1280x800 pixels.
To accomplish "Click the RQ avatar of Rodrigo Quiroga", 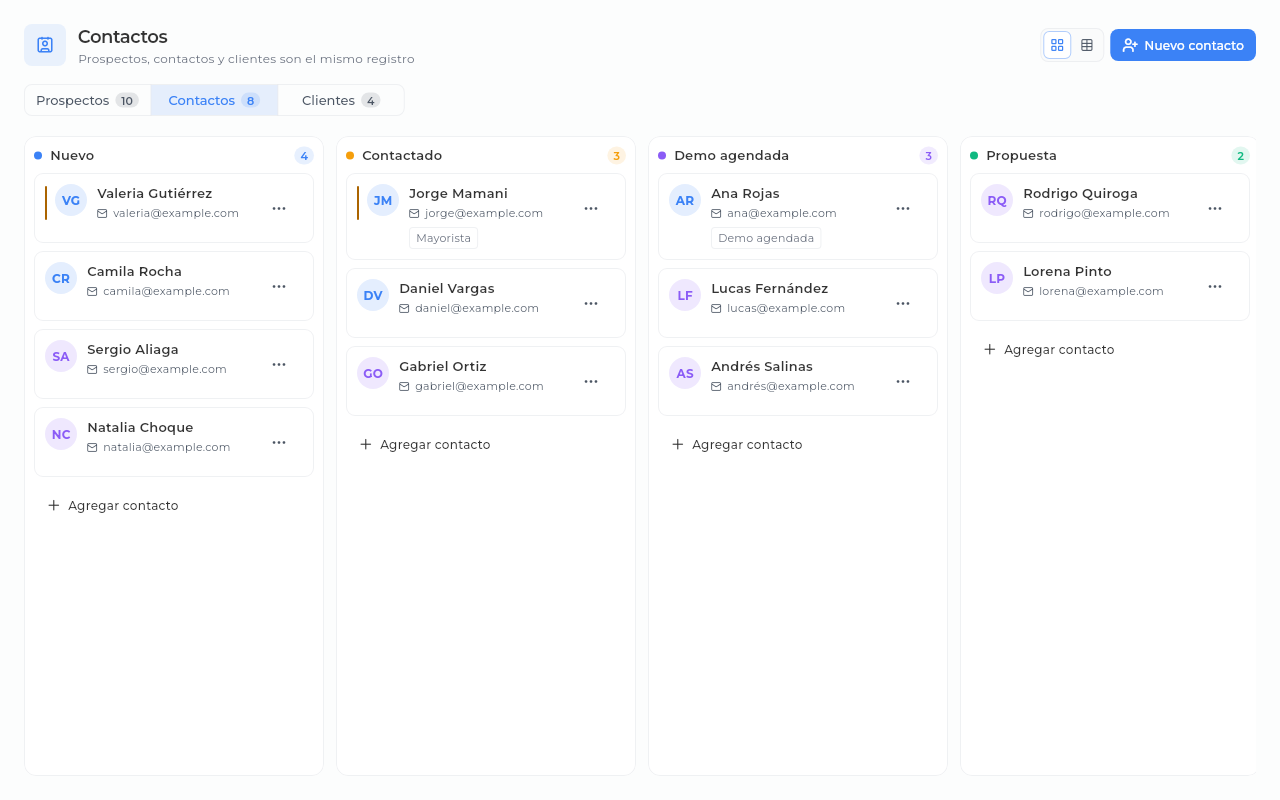I will pos(997,200).
